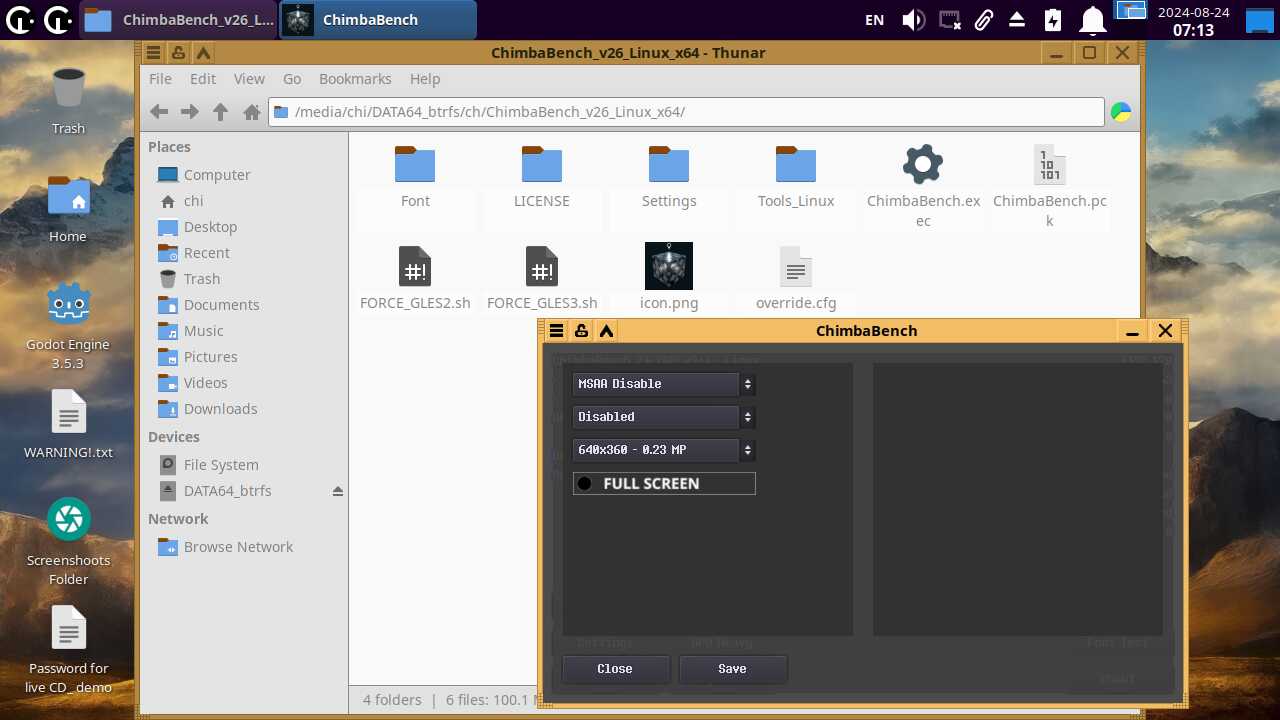Open the File menu in Thunar
Image resolution: width=1280 pixels, height=720 pixels.
click(160, 79)
